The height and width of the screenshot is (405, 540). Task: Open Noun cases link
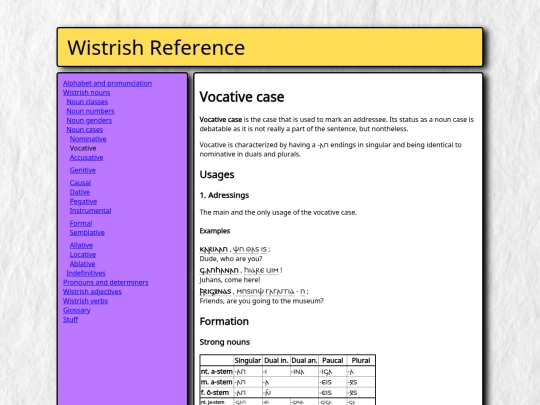click(85, 130)
